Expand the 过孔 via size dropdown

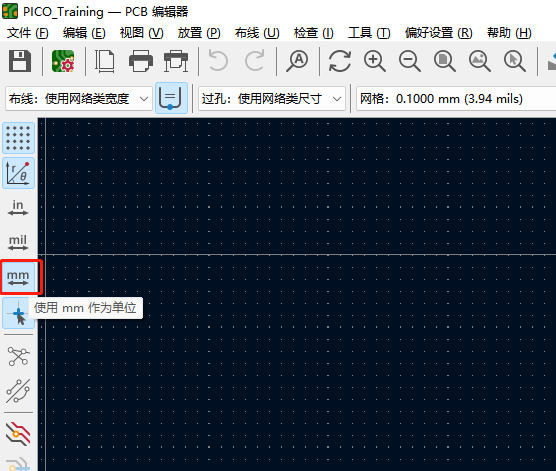(x=272, y=99)
